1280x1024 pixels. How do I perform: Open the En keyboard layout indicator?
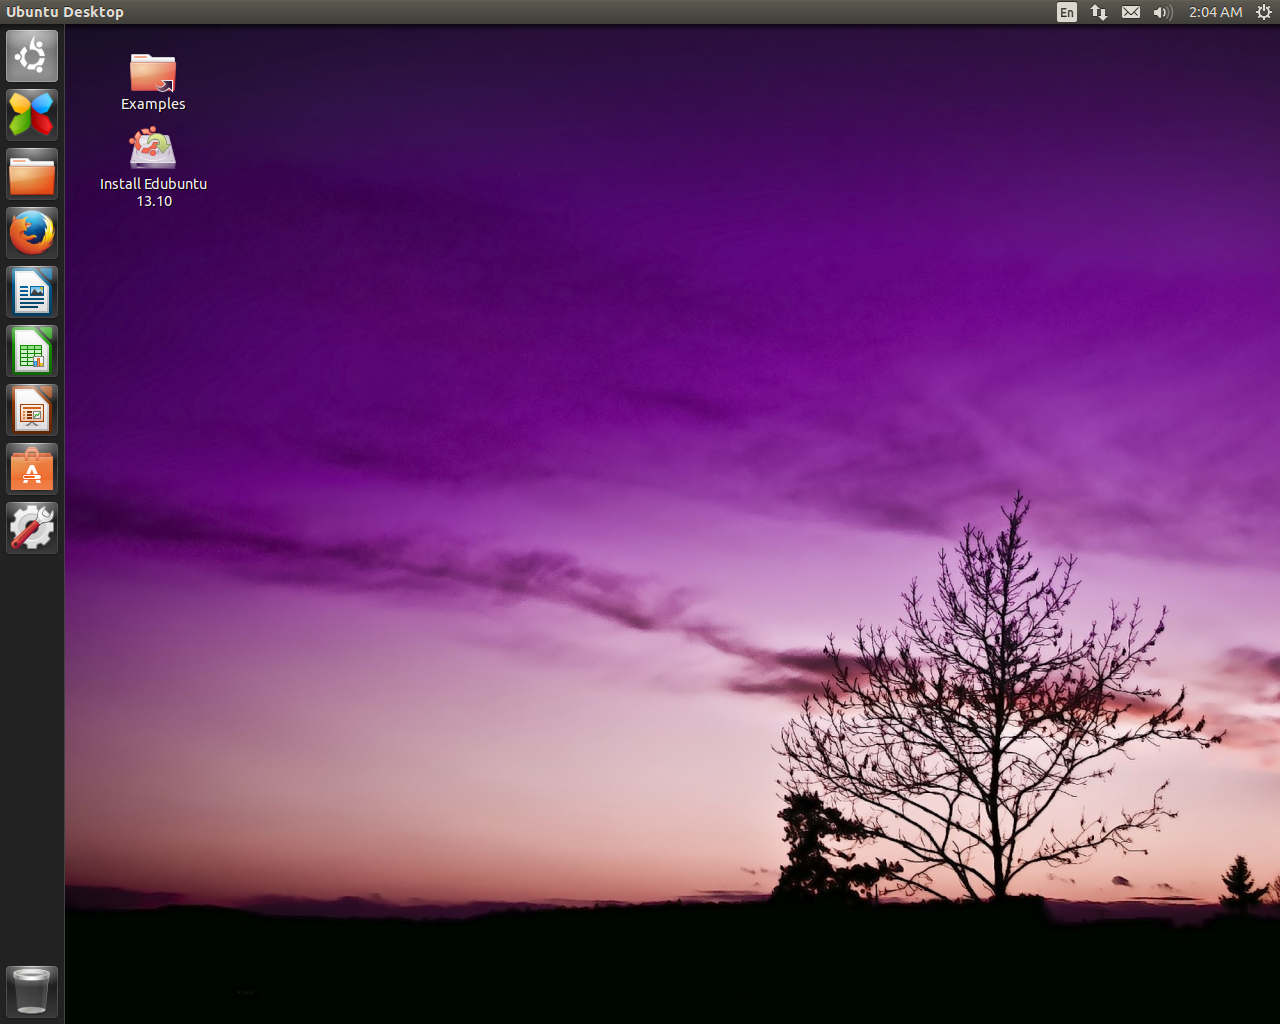pos(1067,12)
